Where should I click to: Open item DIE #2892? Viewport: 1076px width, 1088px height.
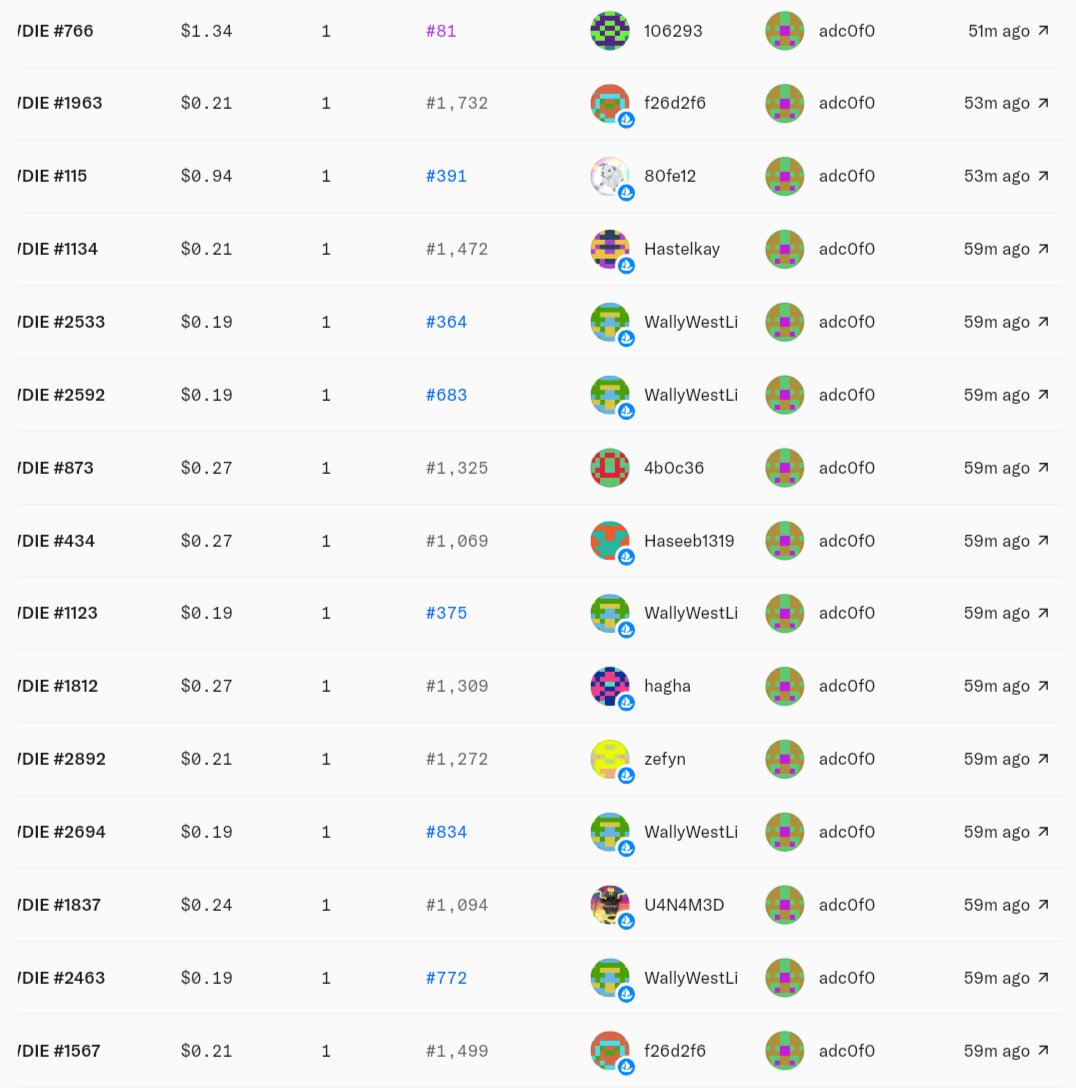point(62,759)
